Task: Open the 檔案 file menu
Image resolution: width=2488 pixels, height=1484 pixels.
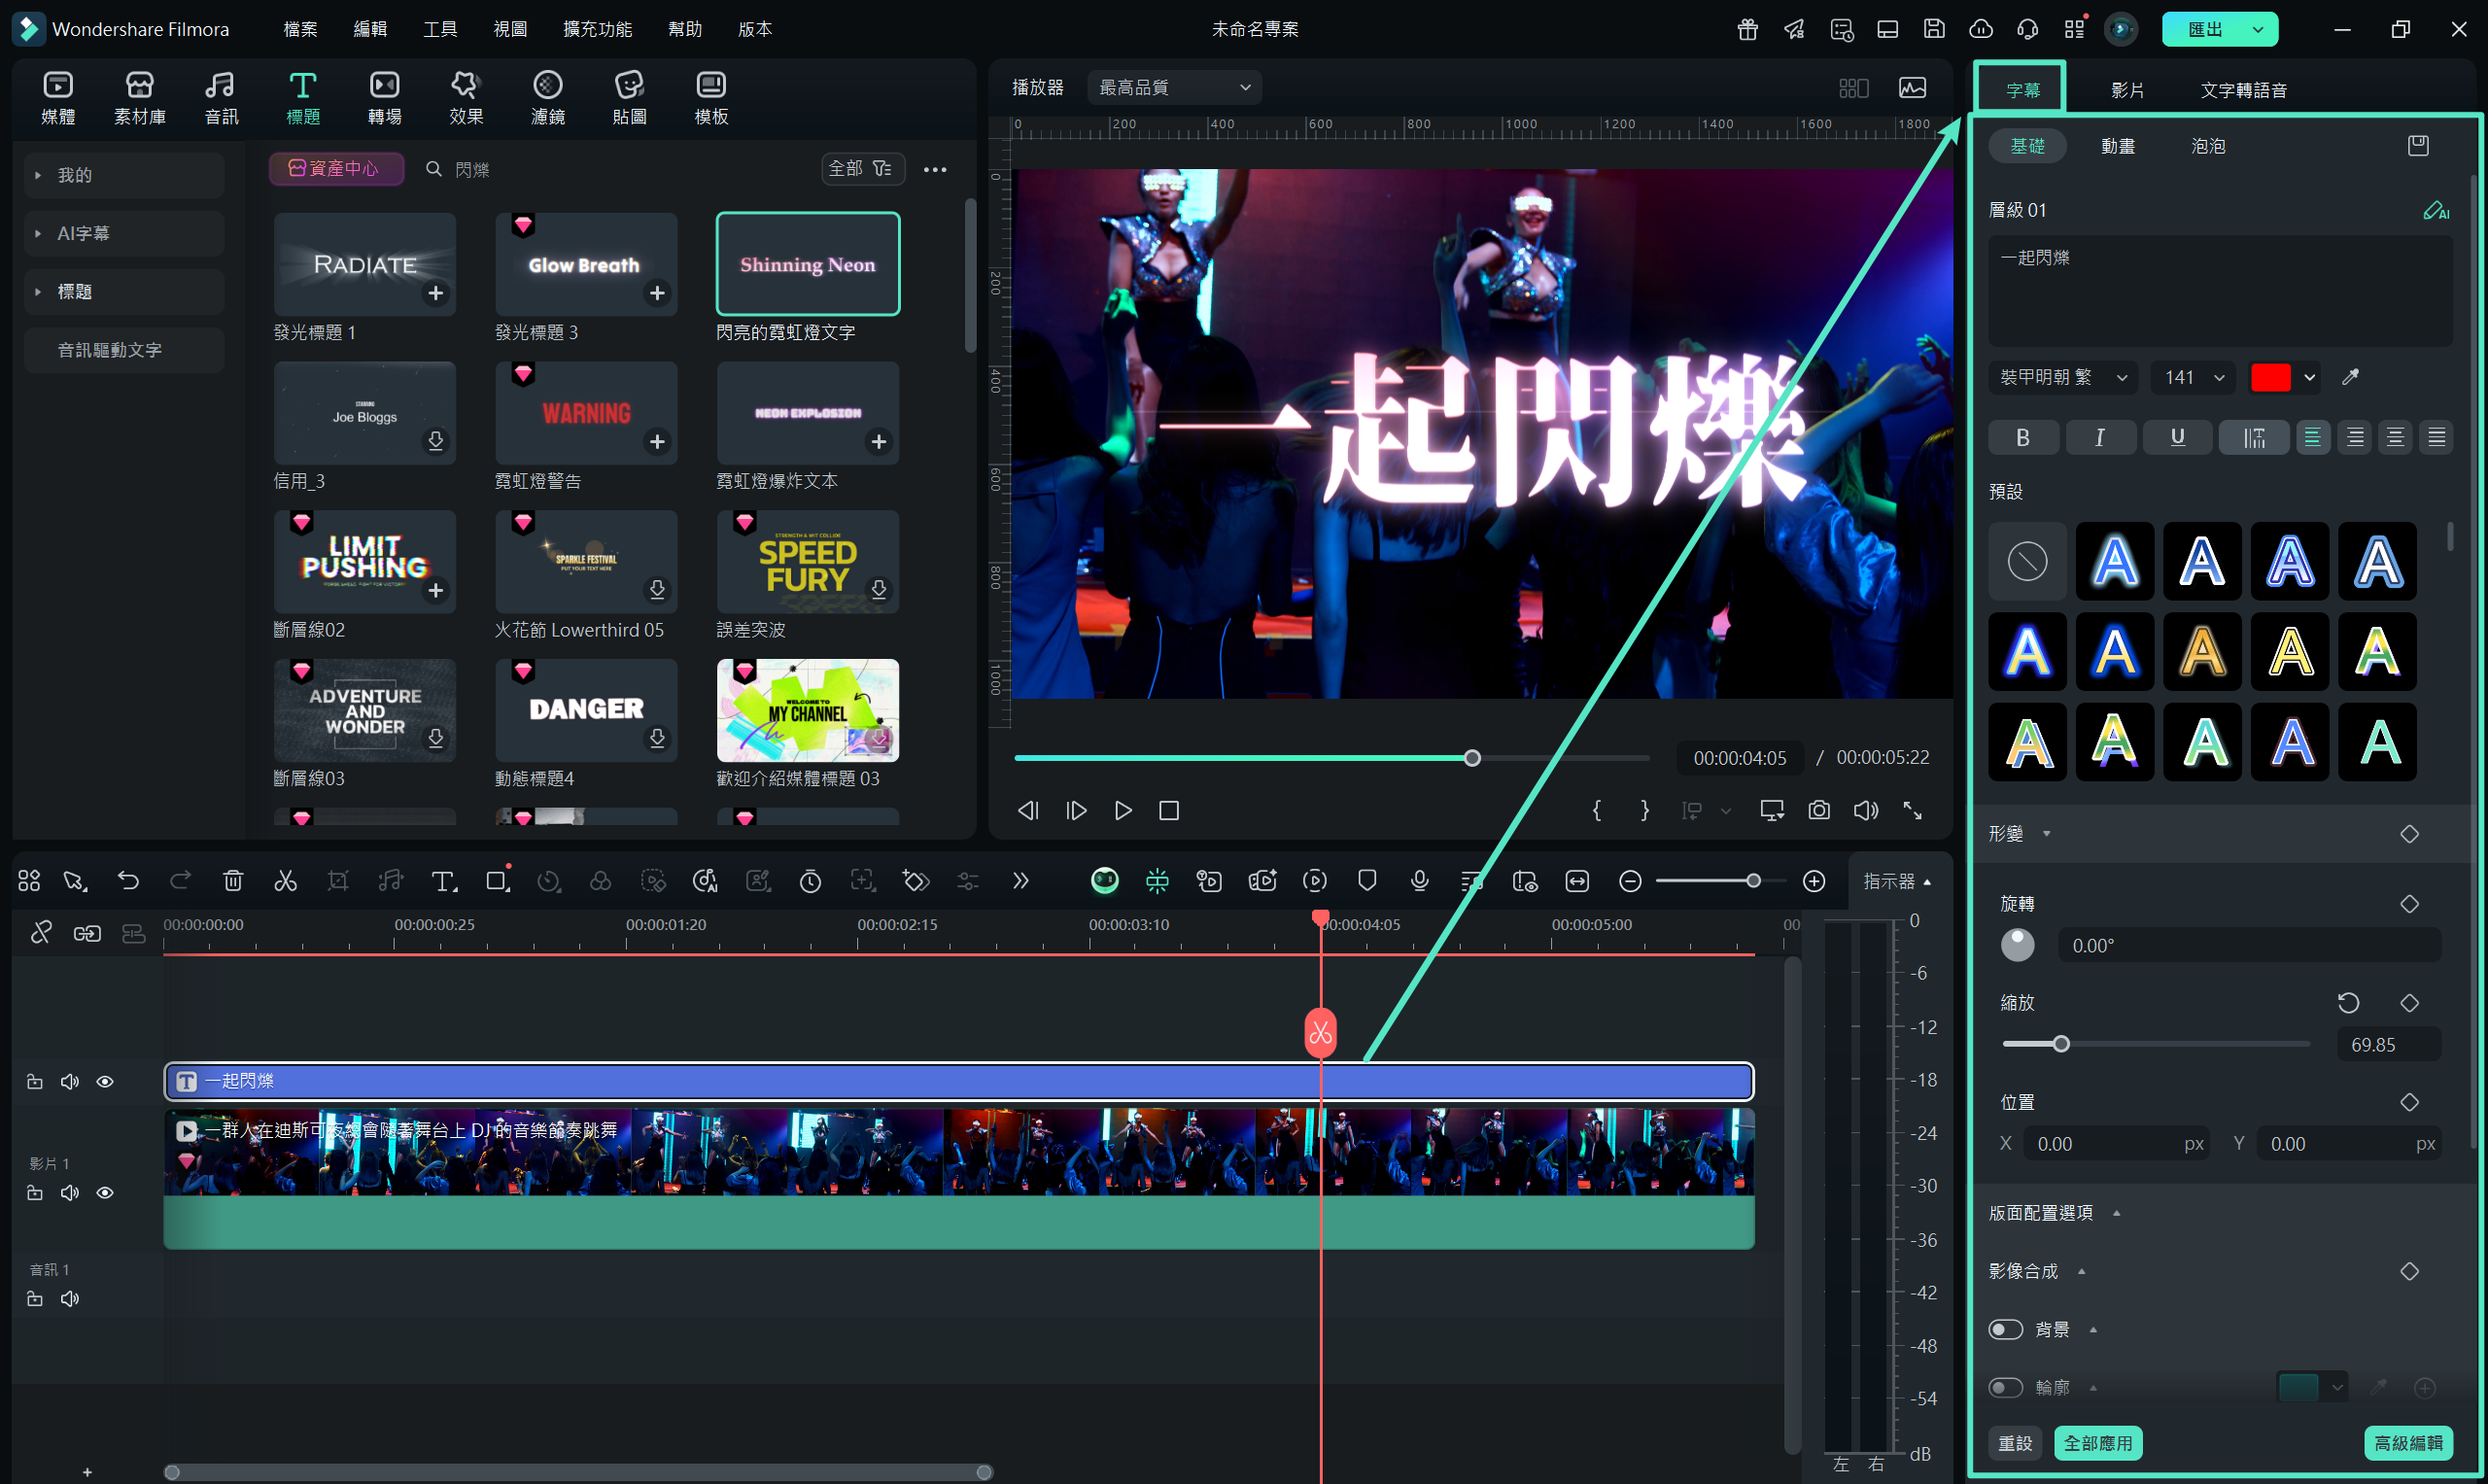Action: pos(300,29)
